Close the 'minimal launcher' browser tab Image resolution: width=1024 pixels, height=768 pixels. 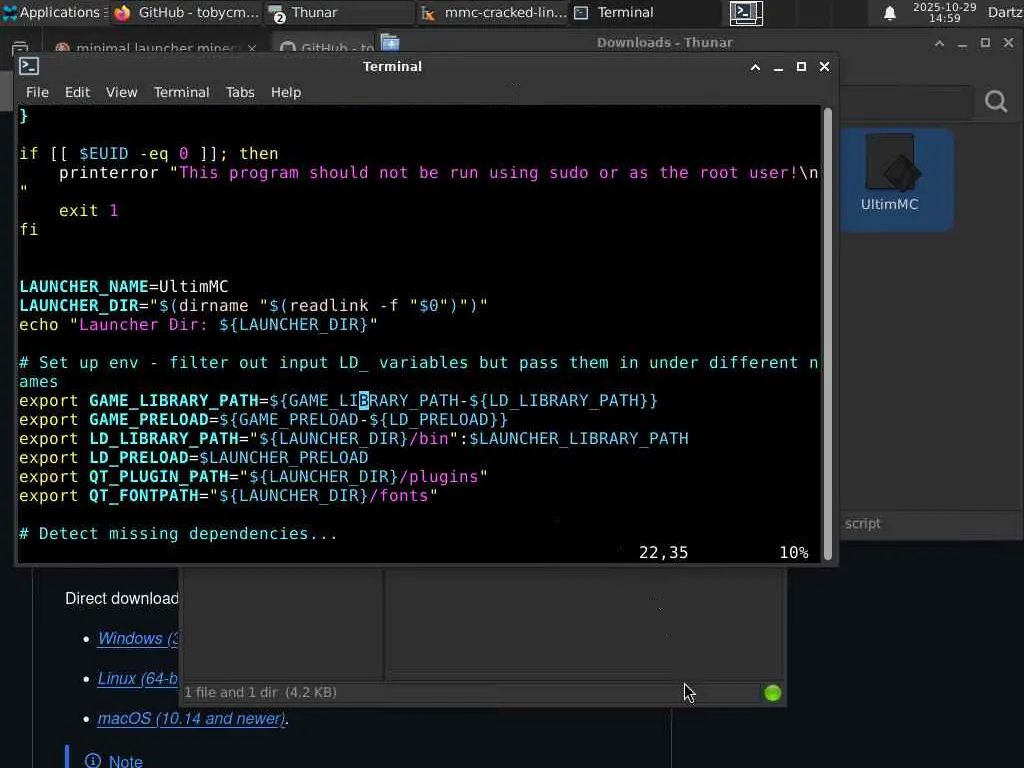[251, 48]
